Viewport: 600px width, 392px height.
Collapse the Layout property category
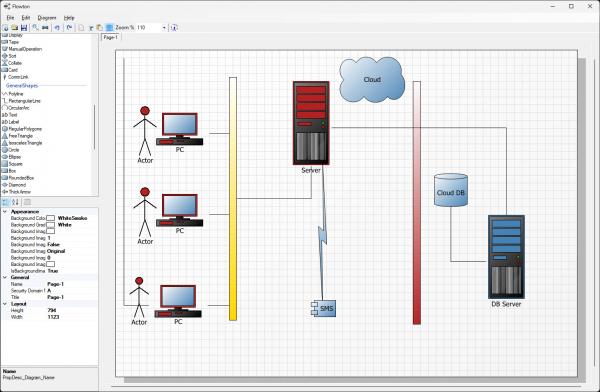5,304
